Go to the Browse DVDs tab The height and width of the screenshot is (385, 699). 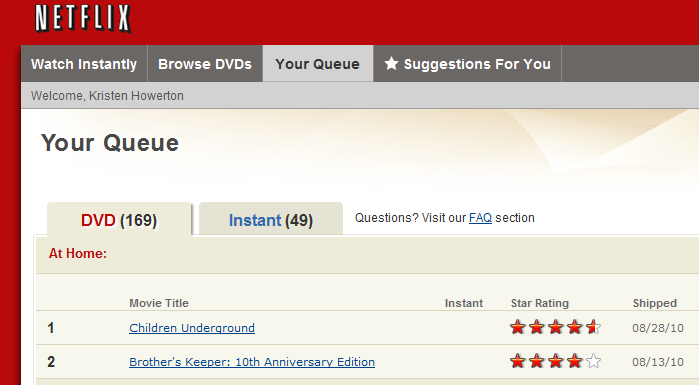coord(205,64)
